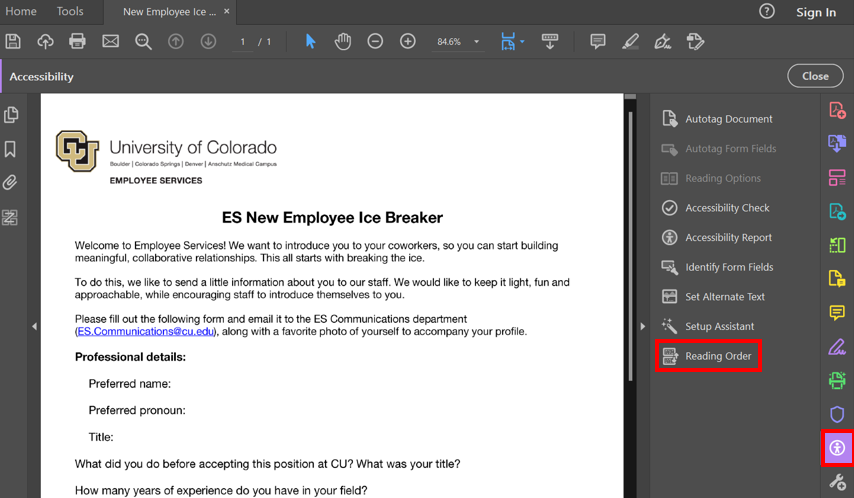This screenshot has width=854, height=498.
Task: Click the ES New Employee Ice Breaker heading
Action: (x=332, y=217)
